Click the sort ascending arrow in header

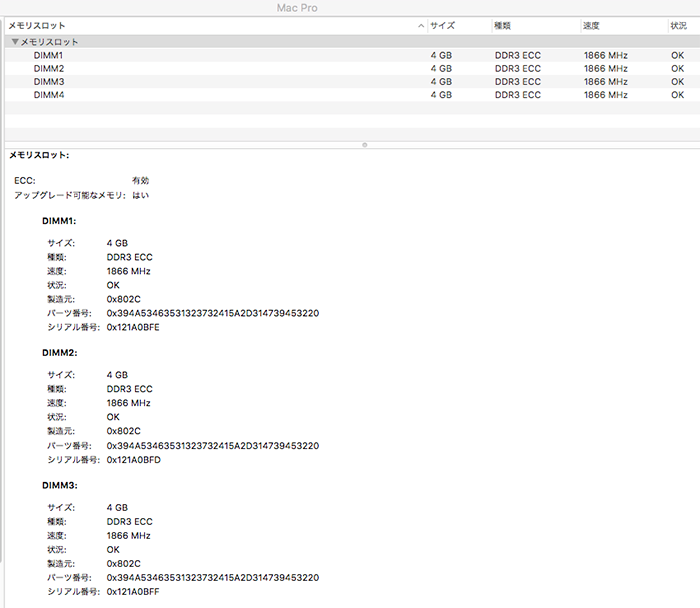(x=421, y=26)
